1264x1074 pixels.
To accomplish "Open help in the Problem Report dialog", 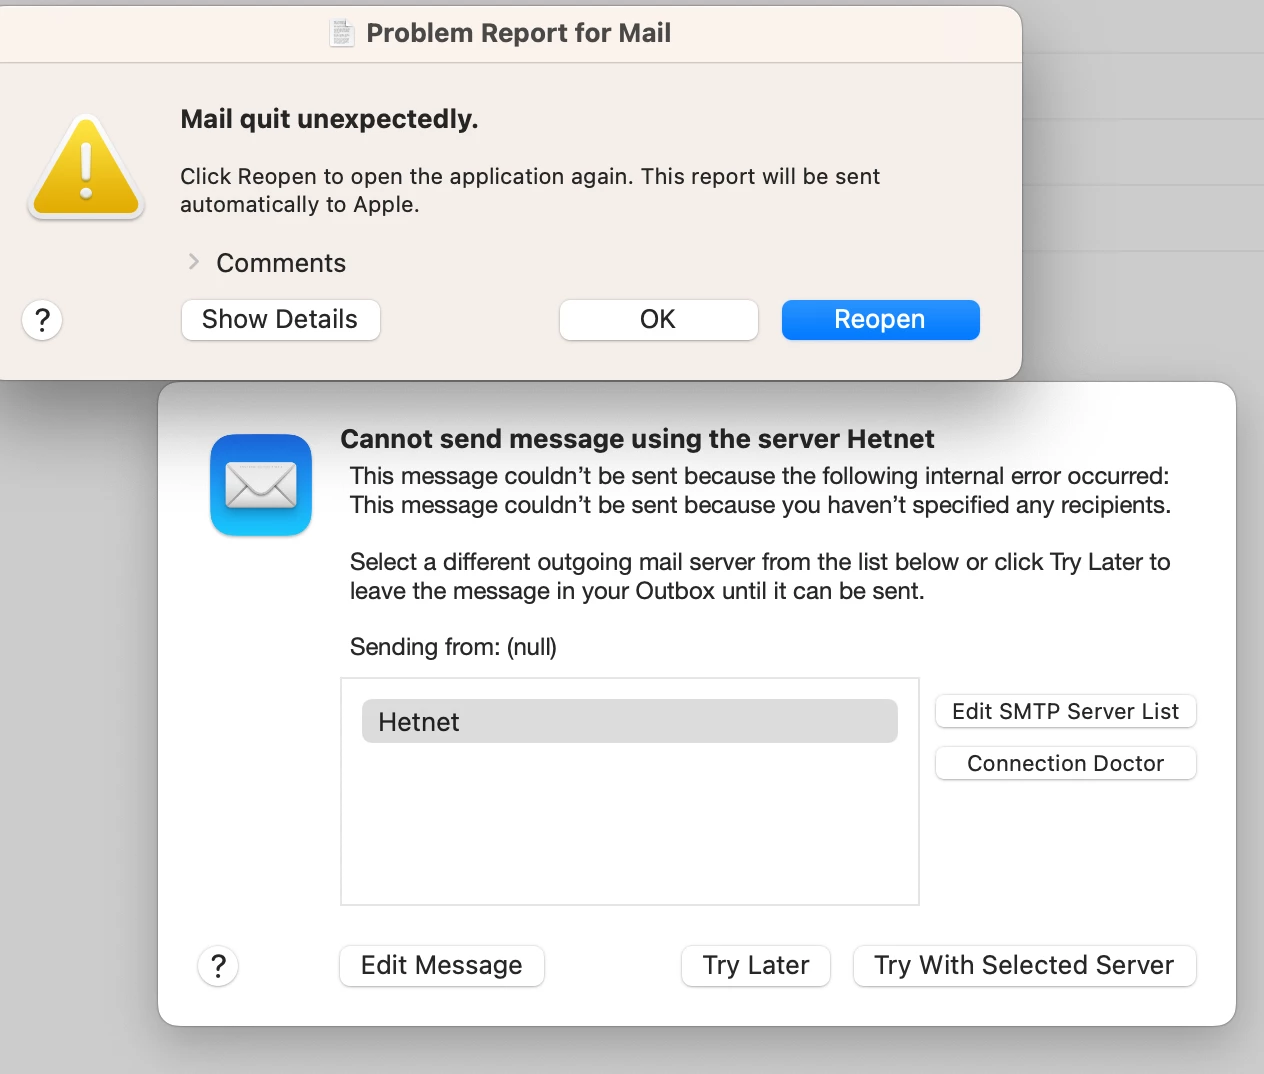I will pos(42,320).
